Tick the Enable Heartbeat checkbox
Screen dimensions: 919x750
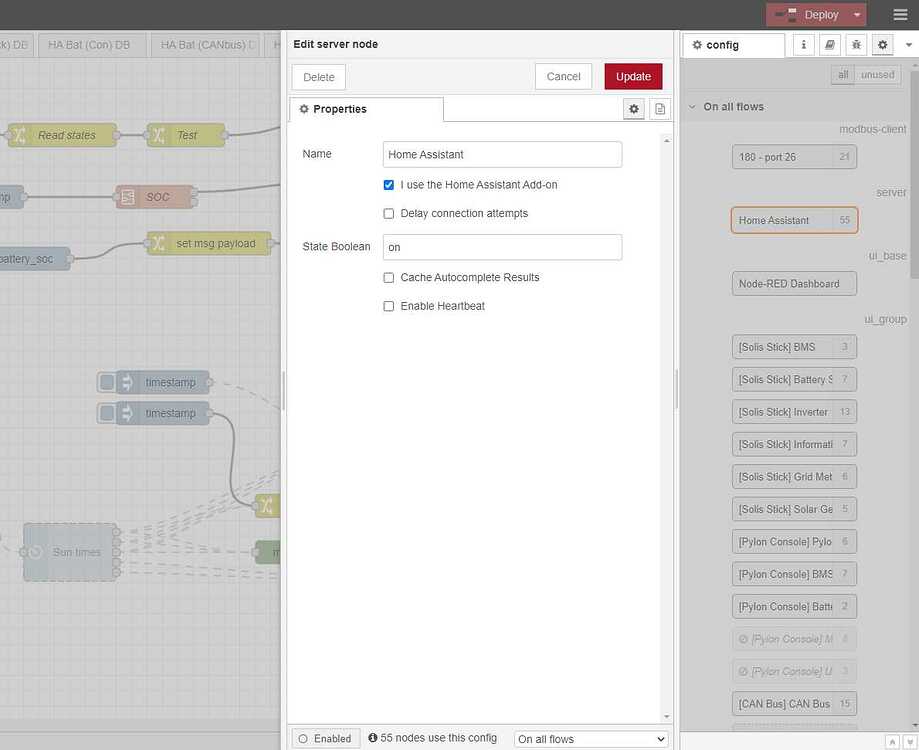[x=389, y=306]
